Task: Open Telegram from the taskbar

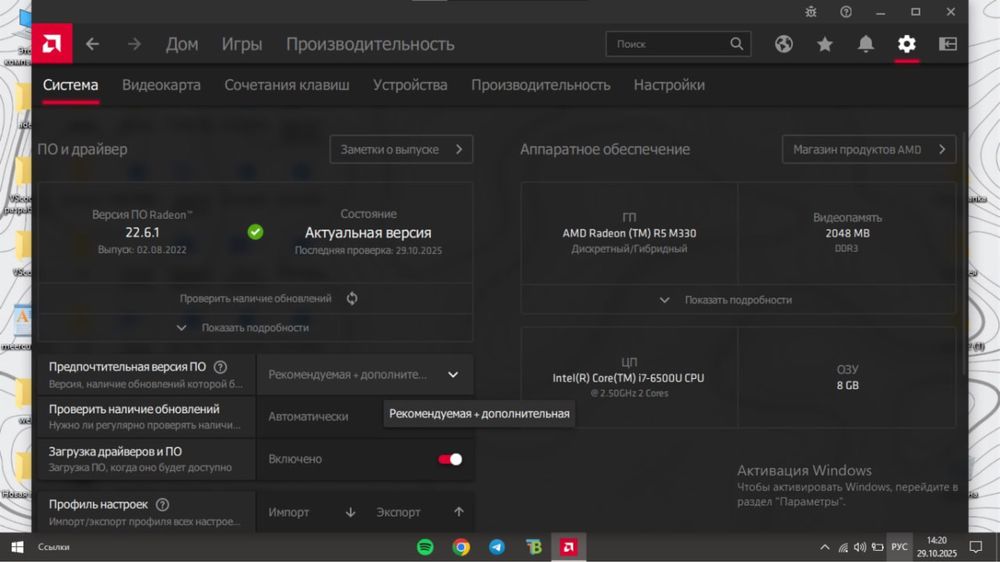Action: tap(497, 547)
